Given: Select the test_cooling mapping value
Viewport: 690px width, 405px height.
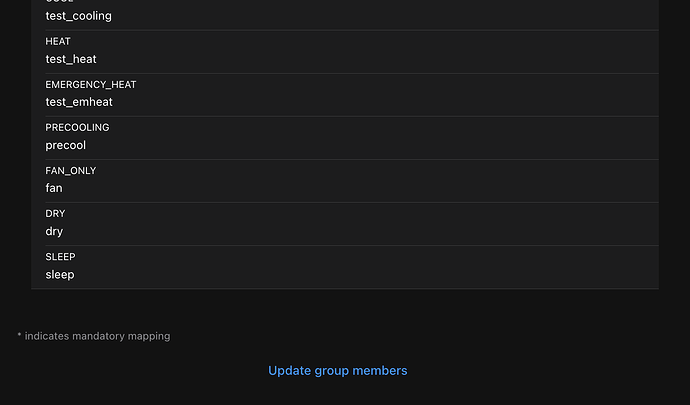Looking at the screenshot, I should 78,16.
